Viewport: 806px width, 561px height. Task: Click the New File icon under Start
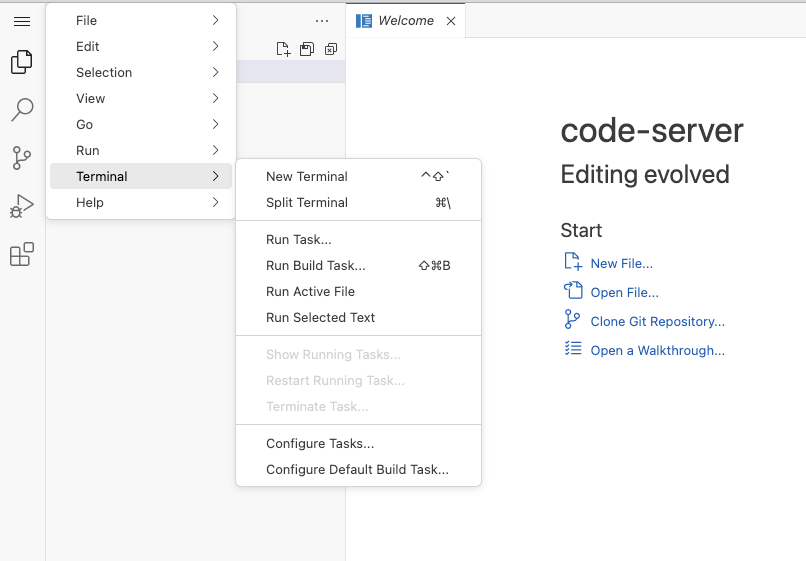coord(573,261)
